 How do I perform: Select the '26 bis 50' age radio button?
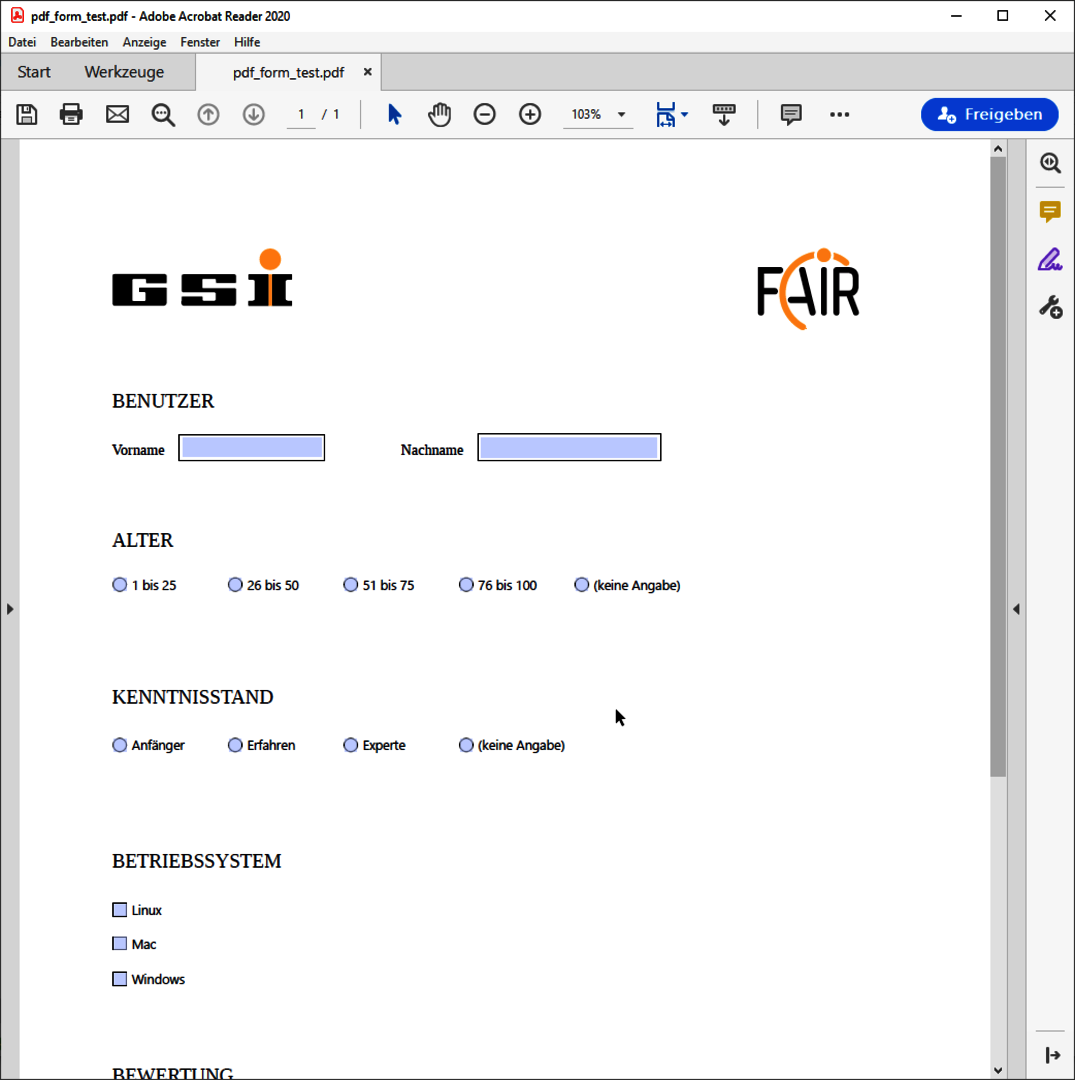(x=235, y=585)
